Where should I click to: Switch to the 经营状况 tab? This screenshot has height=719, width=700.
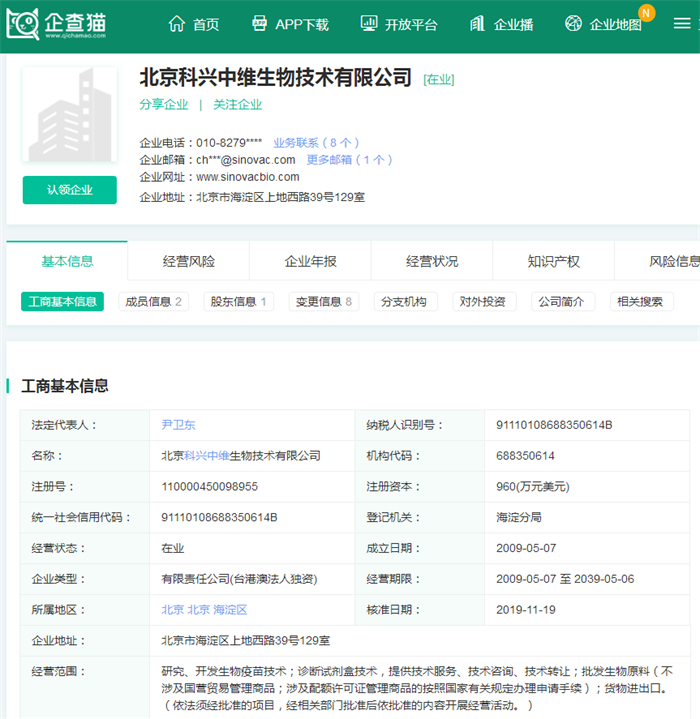pyautogui.click(x=432, y=261)
